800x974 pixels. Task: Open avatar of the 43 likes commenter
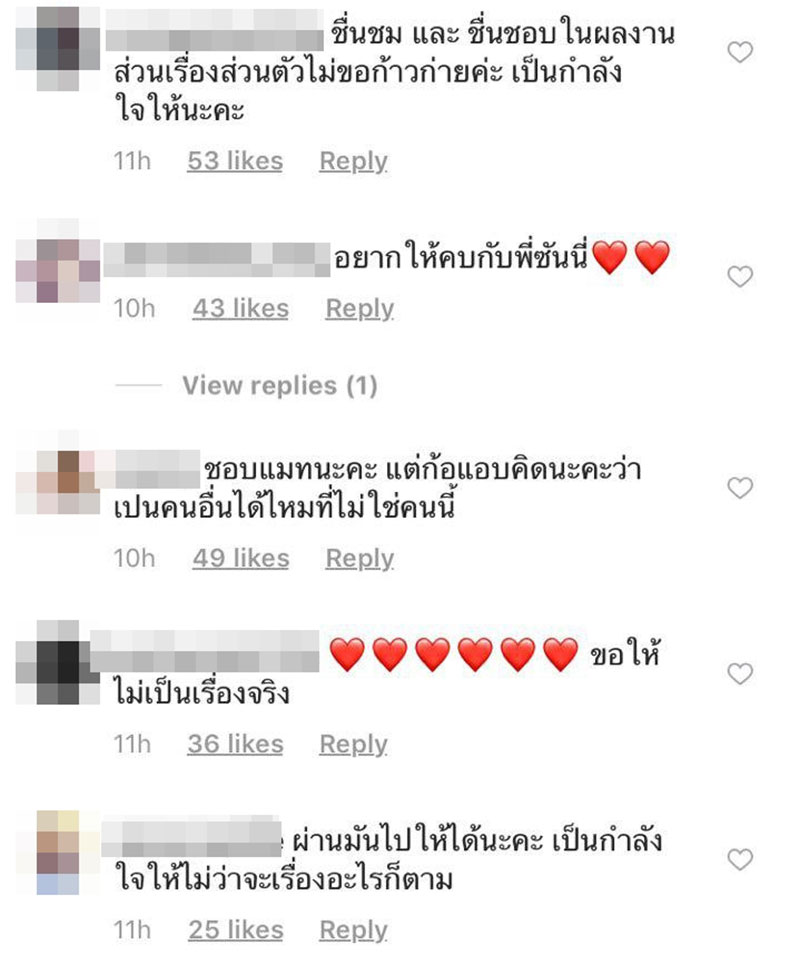pyautogui.click(x=58, y=260)
